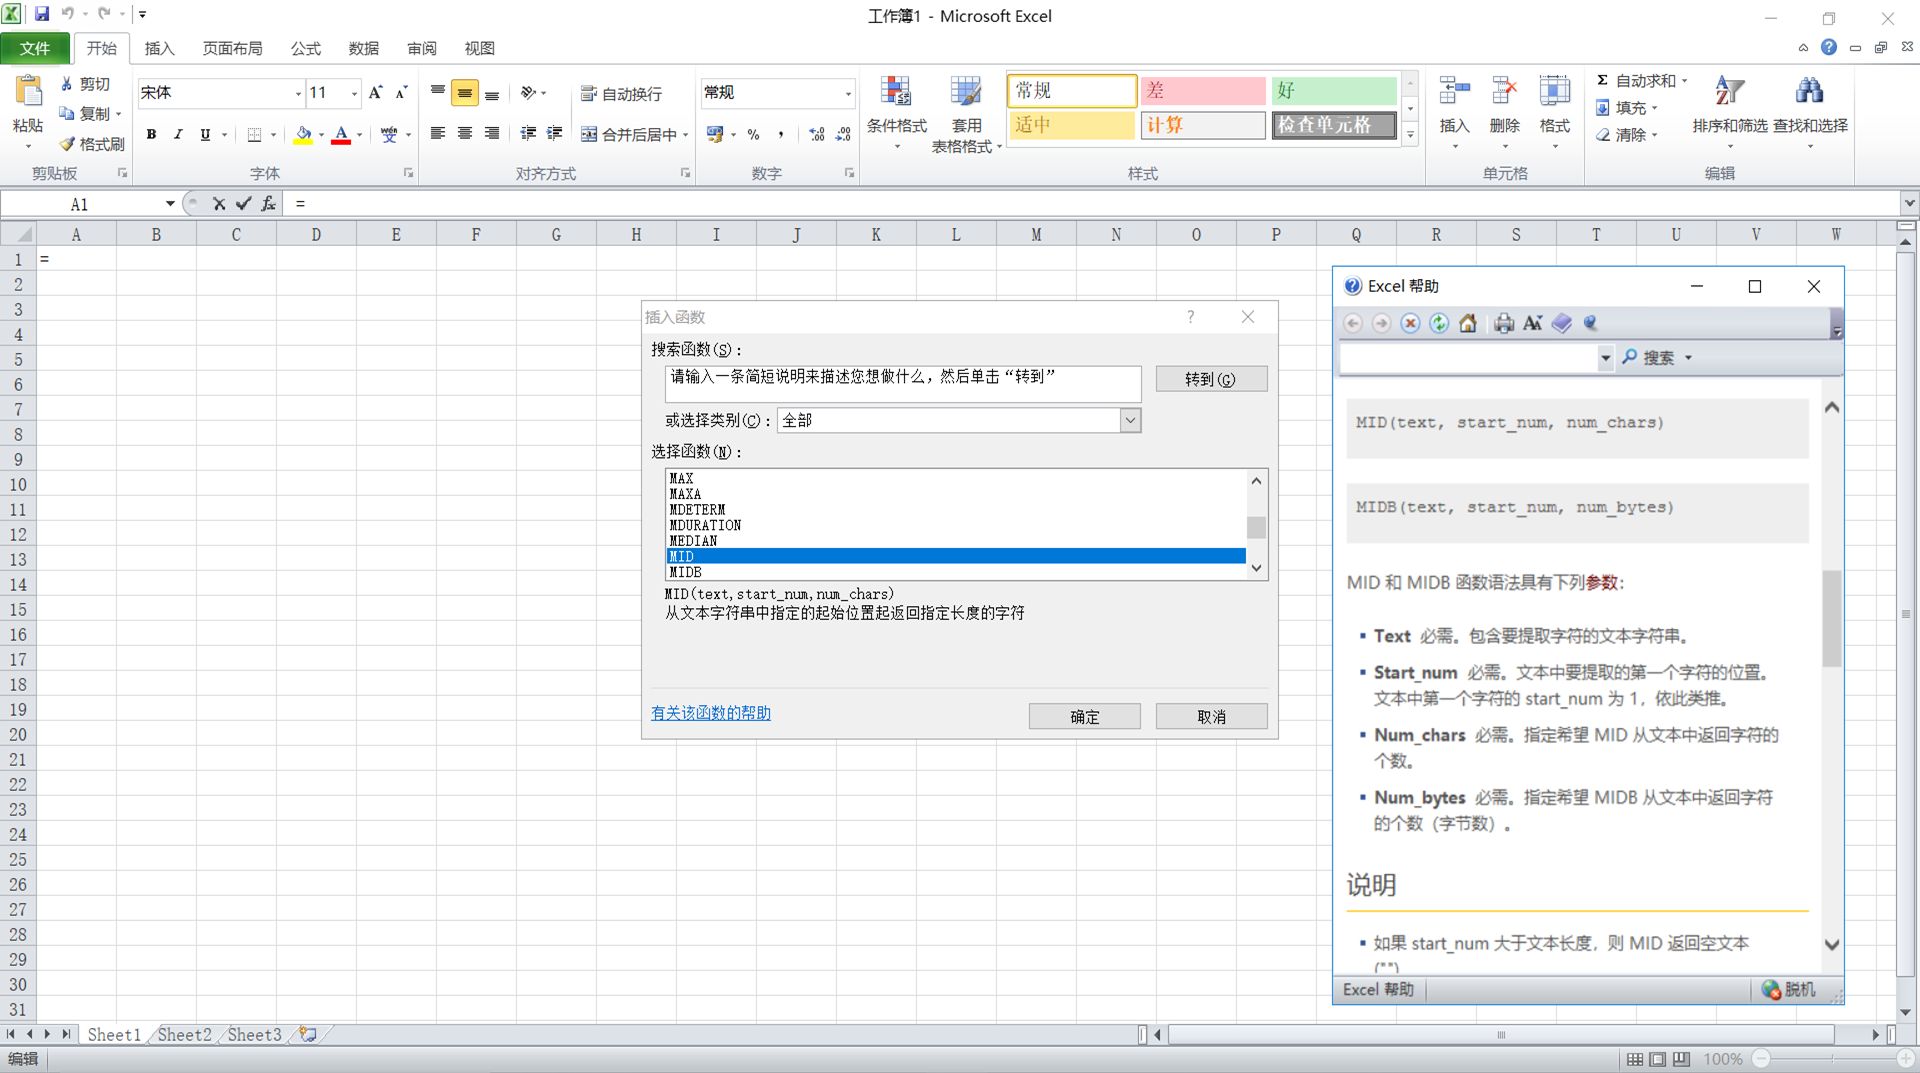This screenshot has width=1920, height=1073.
Task: Click the Percent Style icon
Action: [753, 134]
